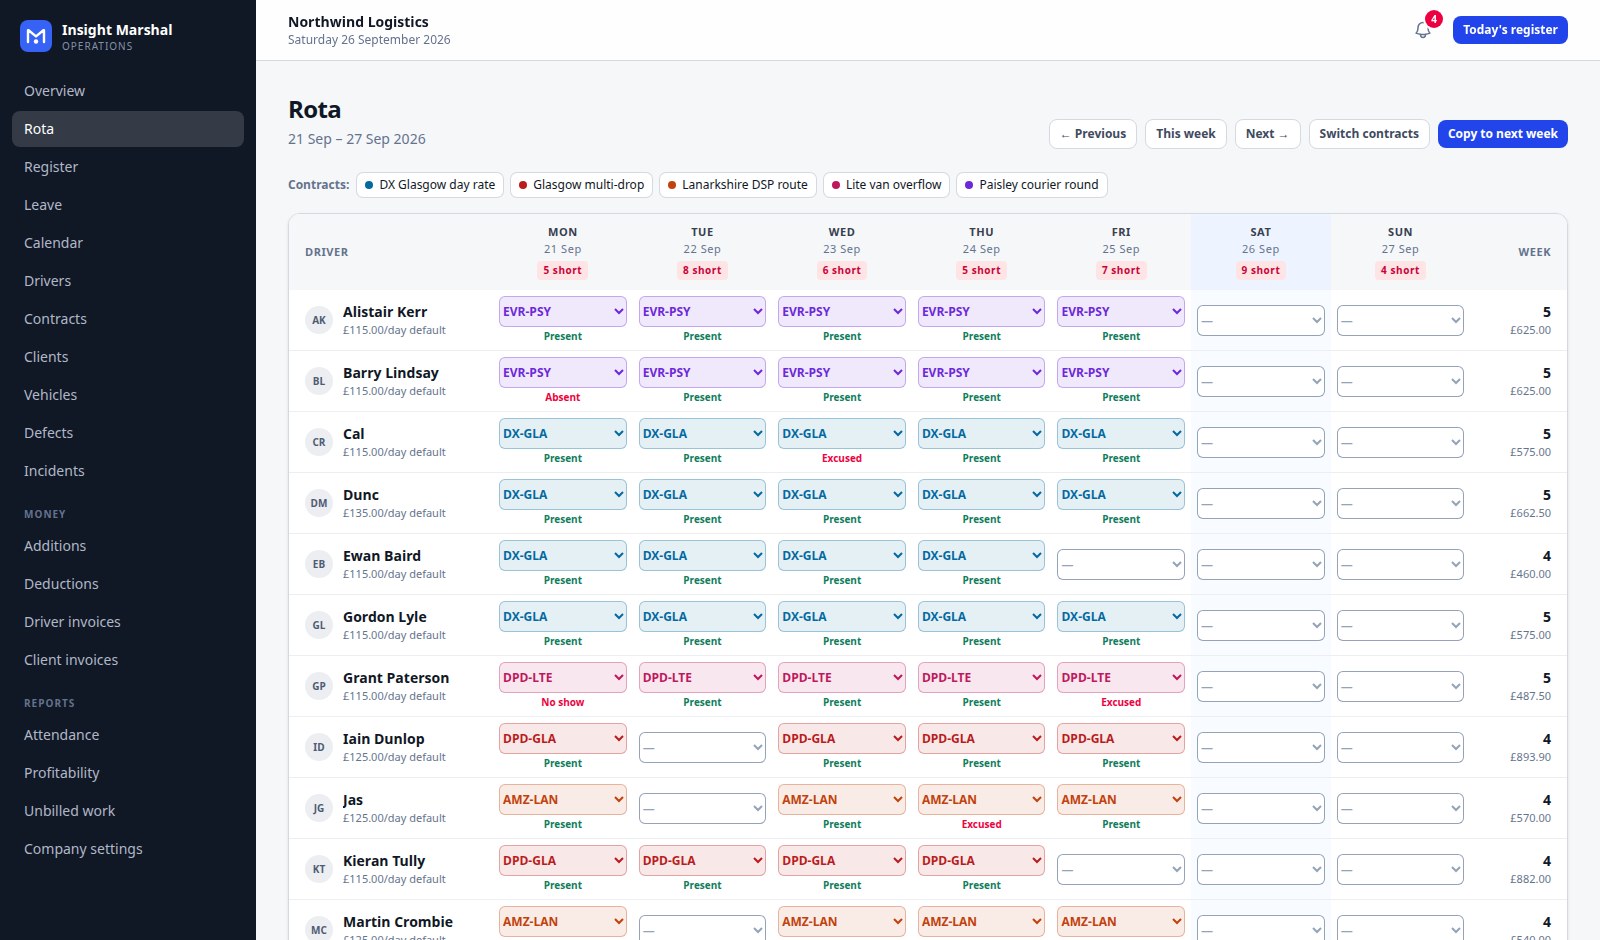Open Jas's Thursday AMZ-LAN dropdown
The image size is (1600, 940).
pyautogui.click(x=981, y=799)
